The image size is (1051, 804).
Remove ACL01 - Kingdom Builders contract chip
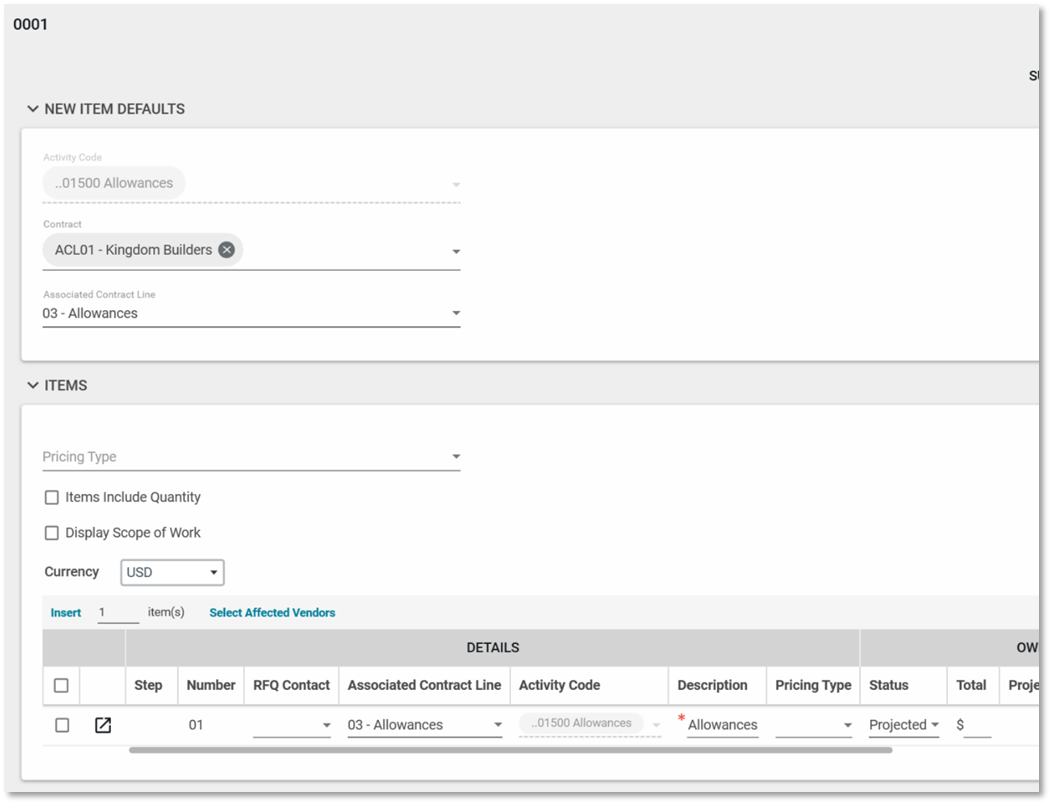pos(227,250)
